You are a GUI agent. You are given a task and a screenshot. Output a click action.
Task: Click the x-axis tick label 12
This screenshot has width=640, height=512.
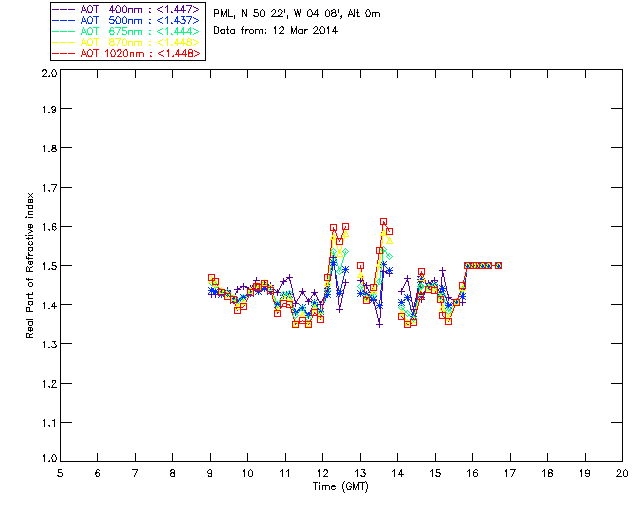pyautogui.click(x=322, y=473)
